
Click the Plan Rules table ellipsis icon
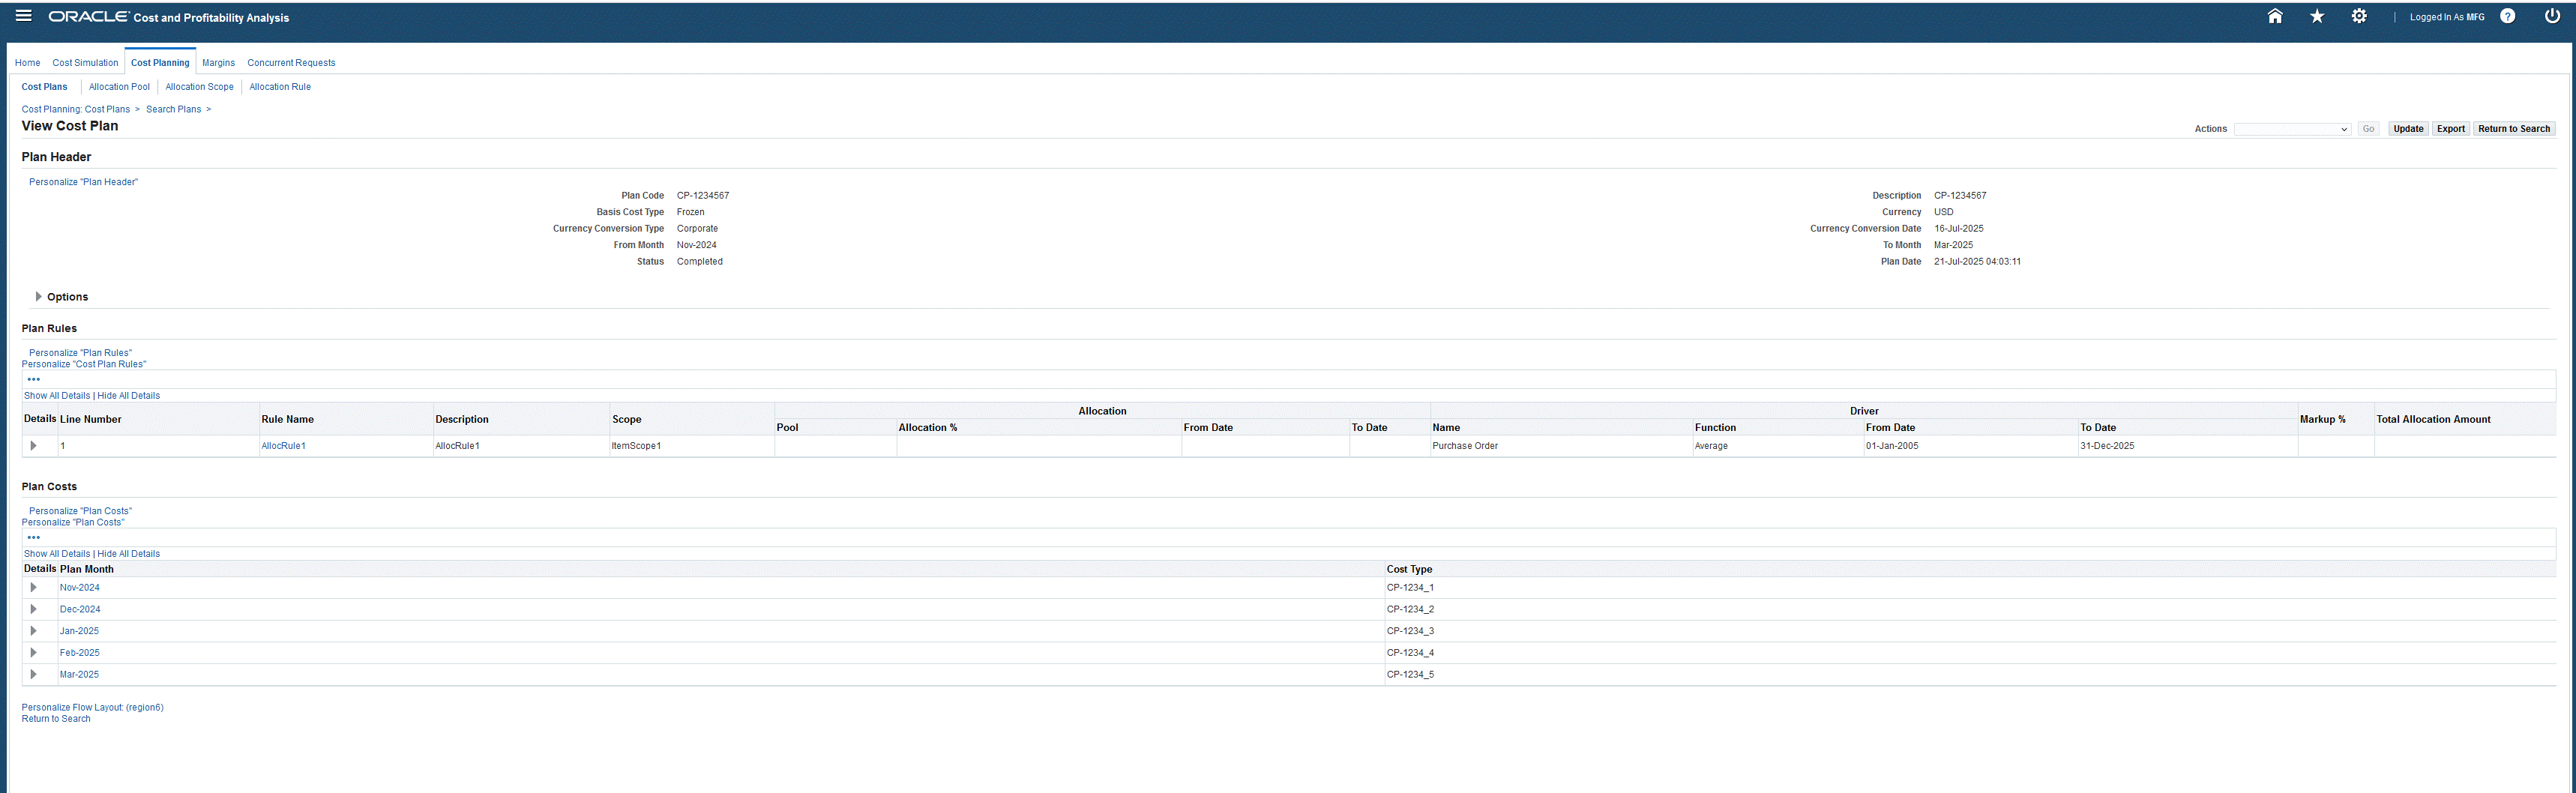[34, 380]
